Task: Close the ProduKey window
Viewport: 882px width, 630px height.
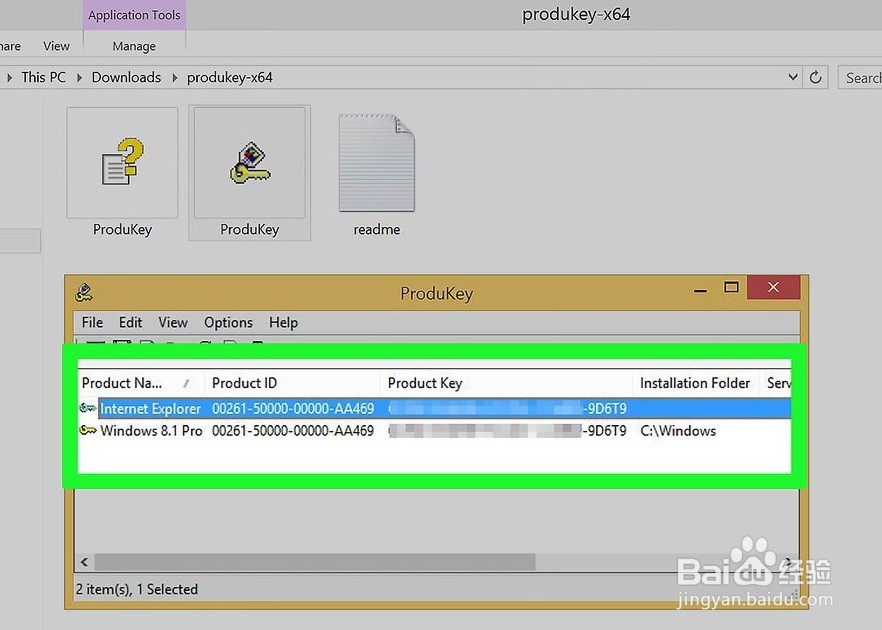Action: point(773,287)
